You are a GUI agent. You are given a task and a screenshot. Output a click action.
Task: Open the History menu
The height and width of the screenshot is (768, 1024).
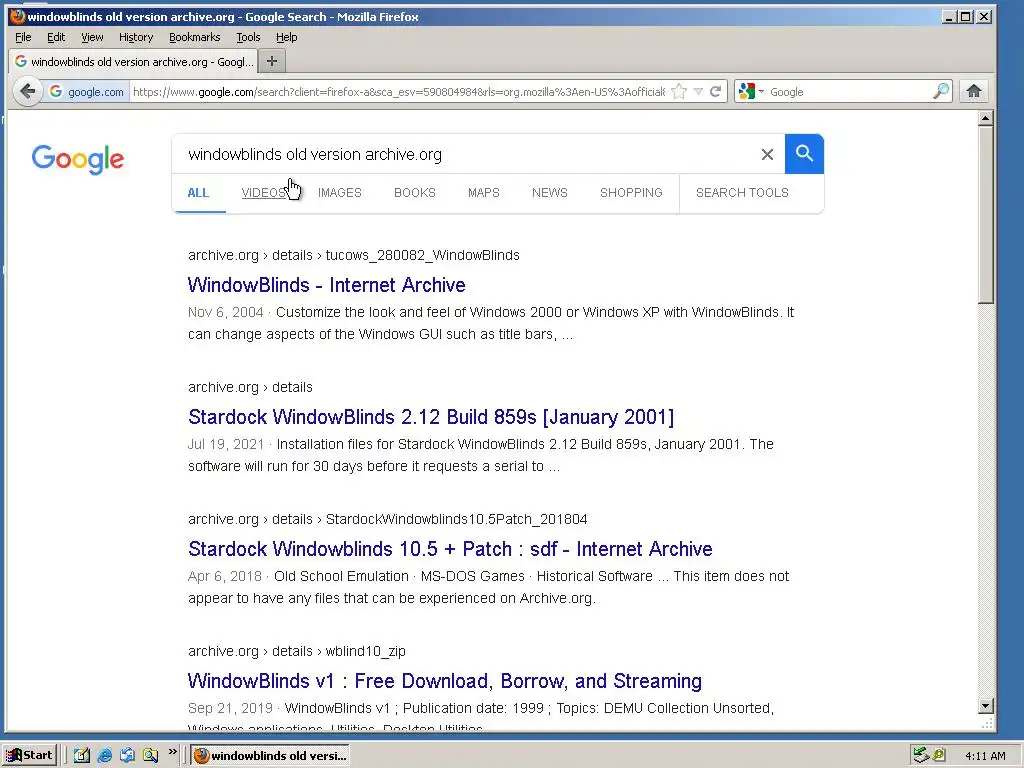click(136, 37)
